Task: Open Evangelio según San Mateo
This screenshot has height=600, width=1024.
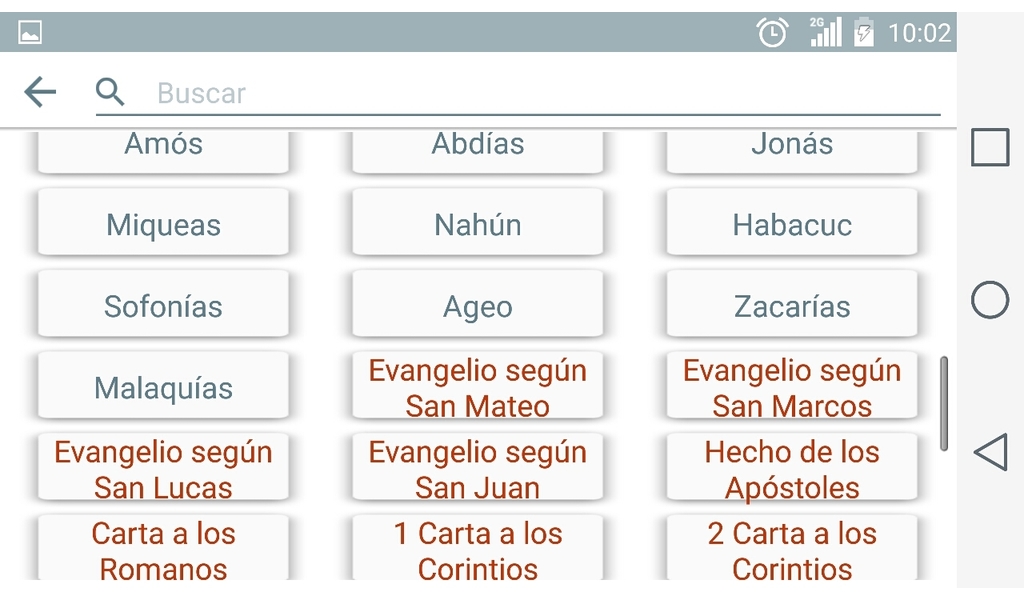Action: [478, 388]
